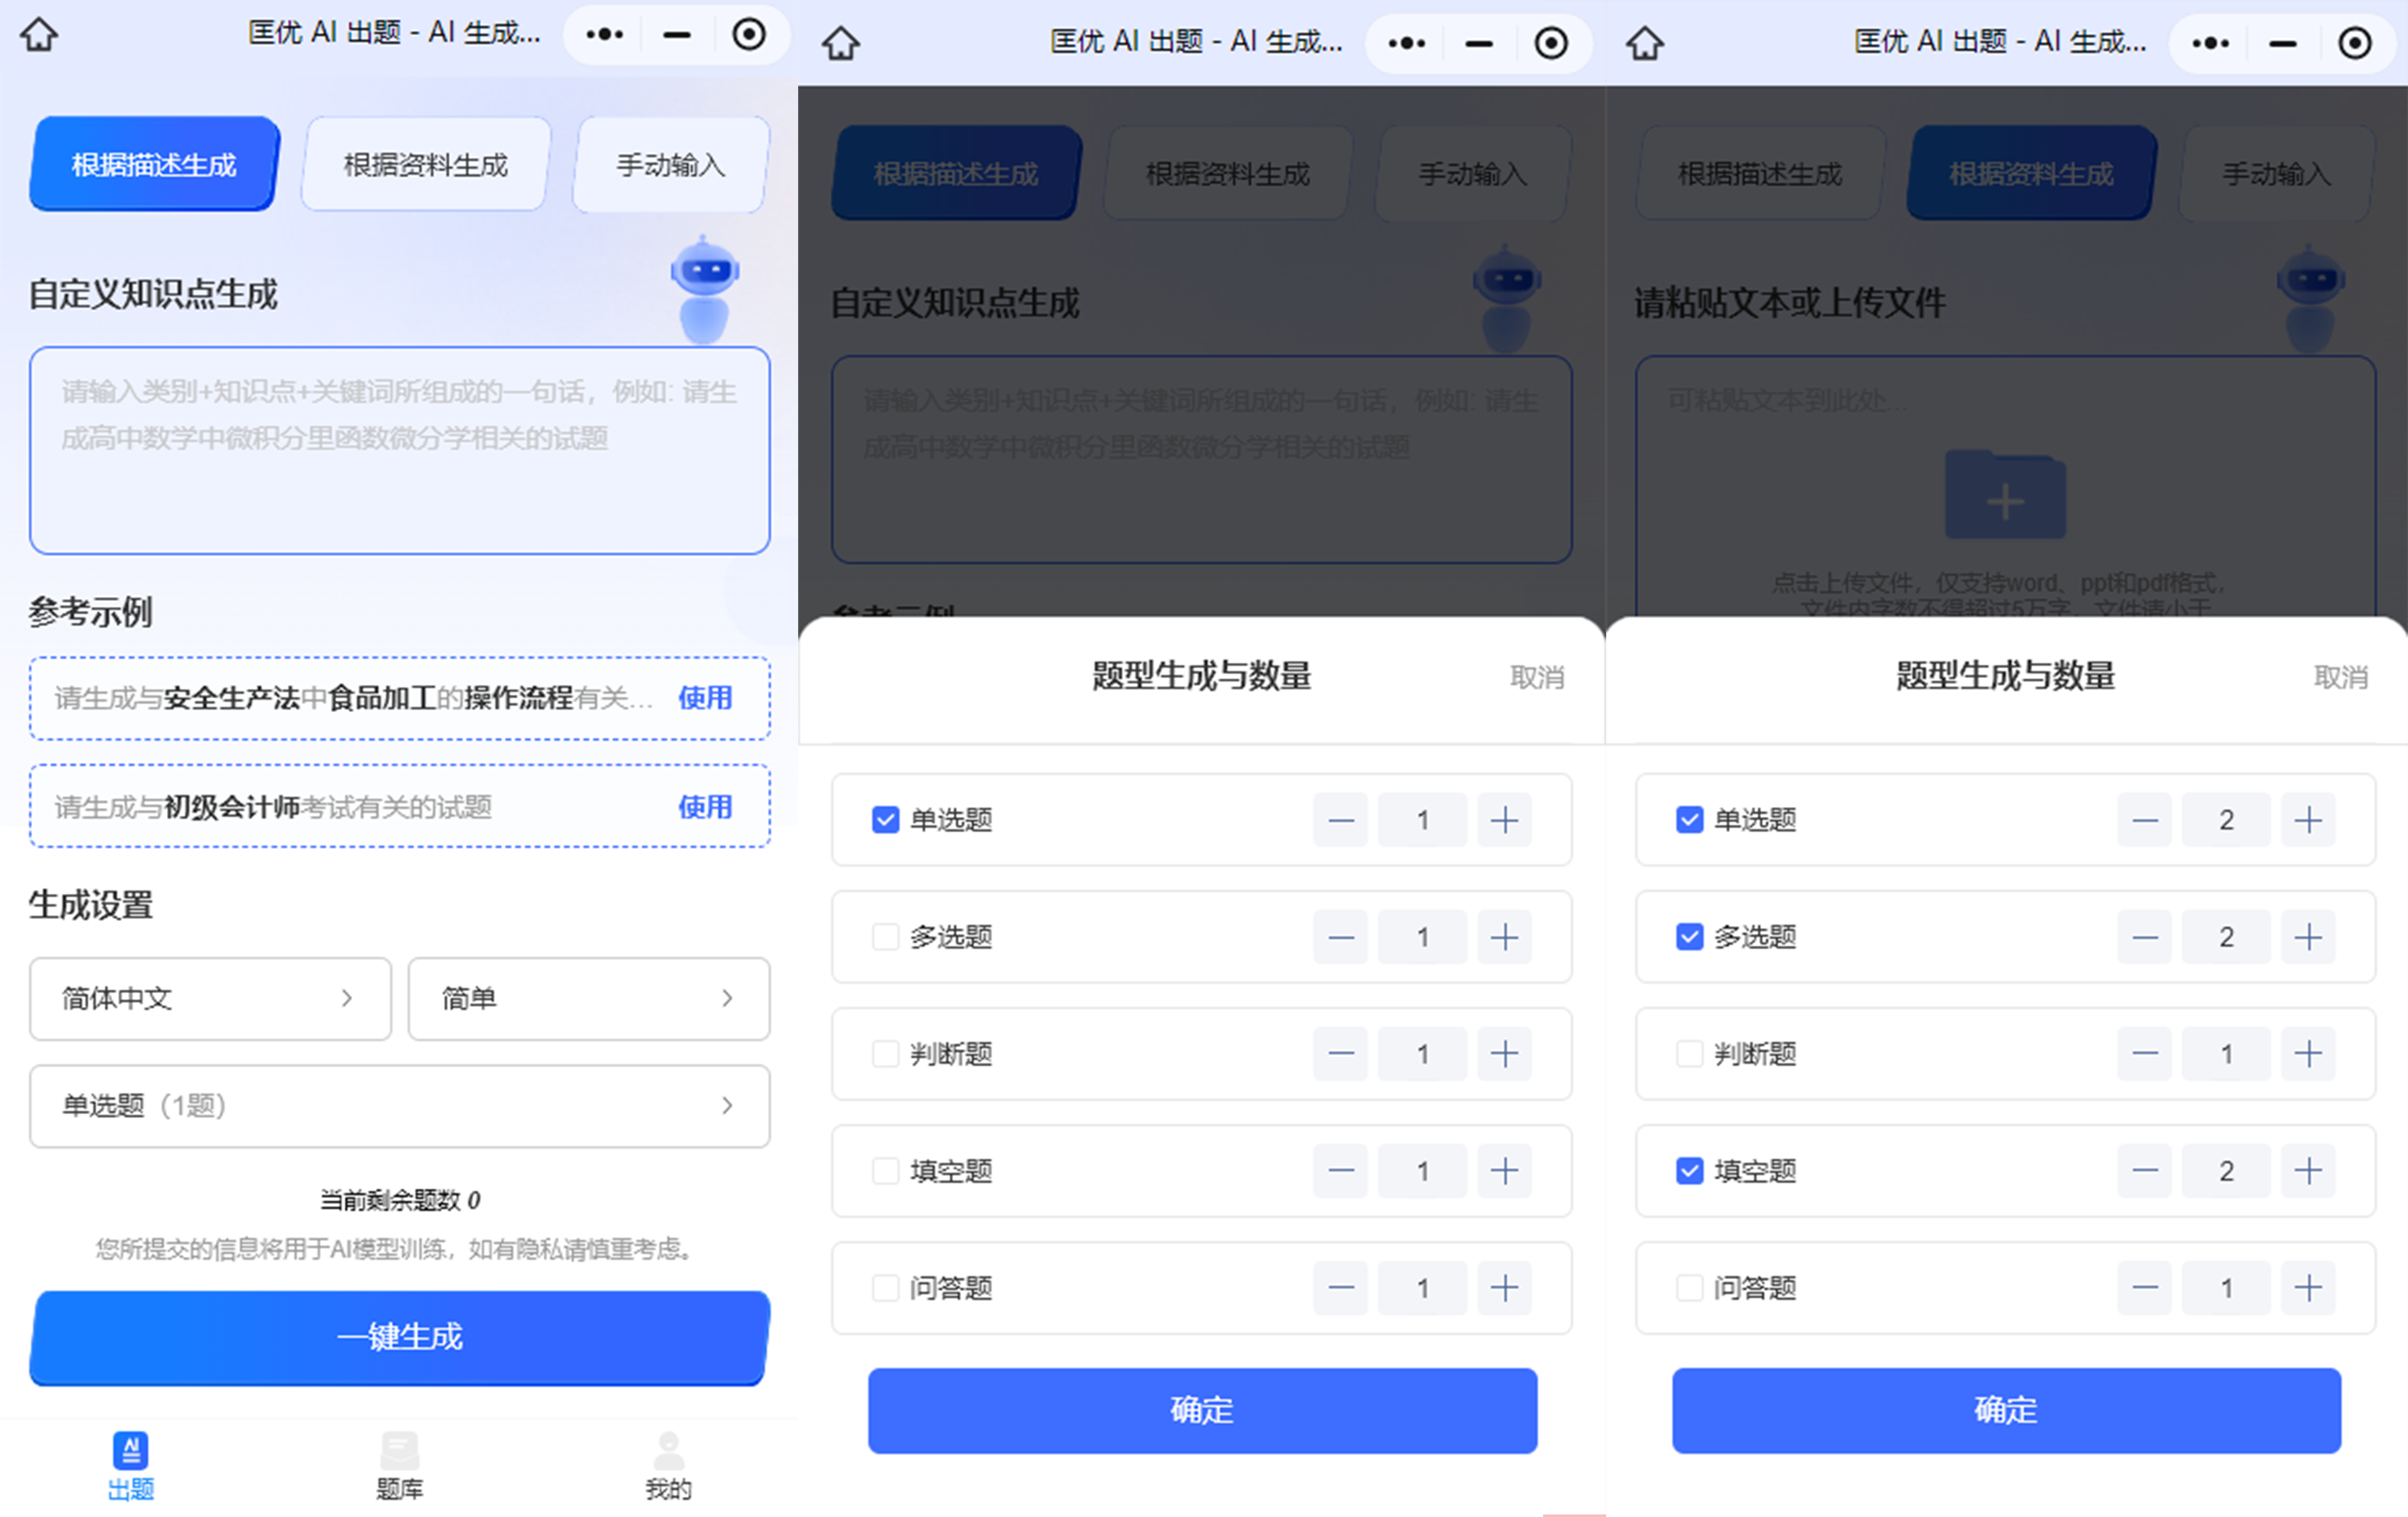The height and width of the screenshot is (1517, 2408).
Task: Decrease 填空题 count in right panel
Action: 2145,1171
